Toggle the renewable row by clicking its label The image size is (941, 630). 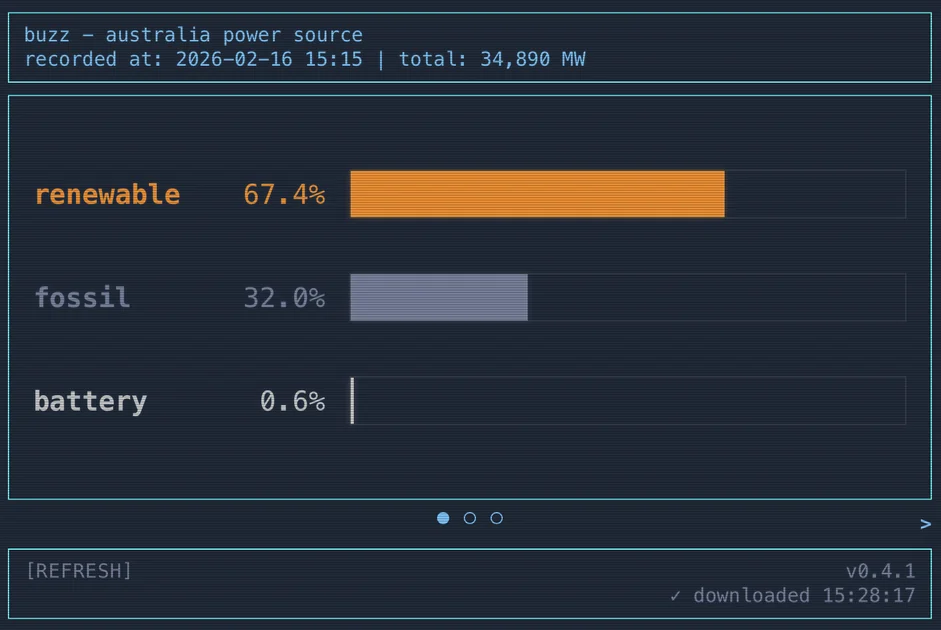tap(107, 194)
